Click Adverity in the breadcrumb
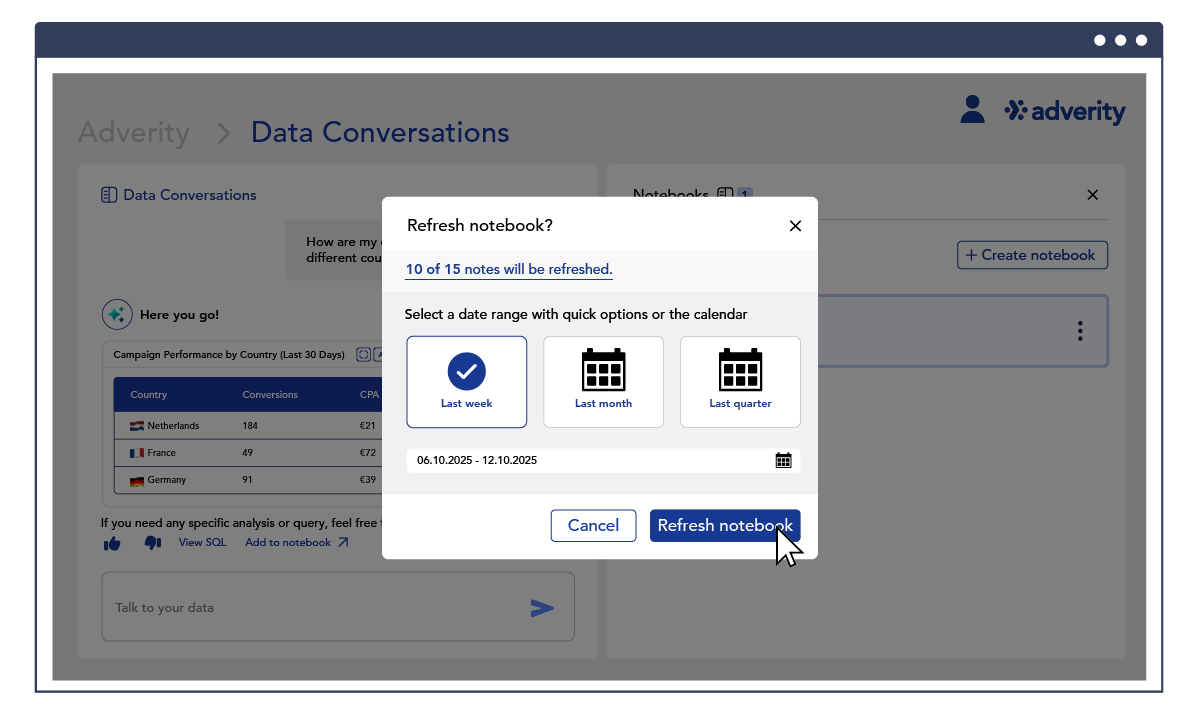Viewport: 1200px width, 720px height. pos(134,132)
